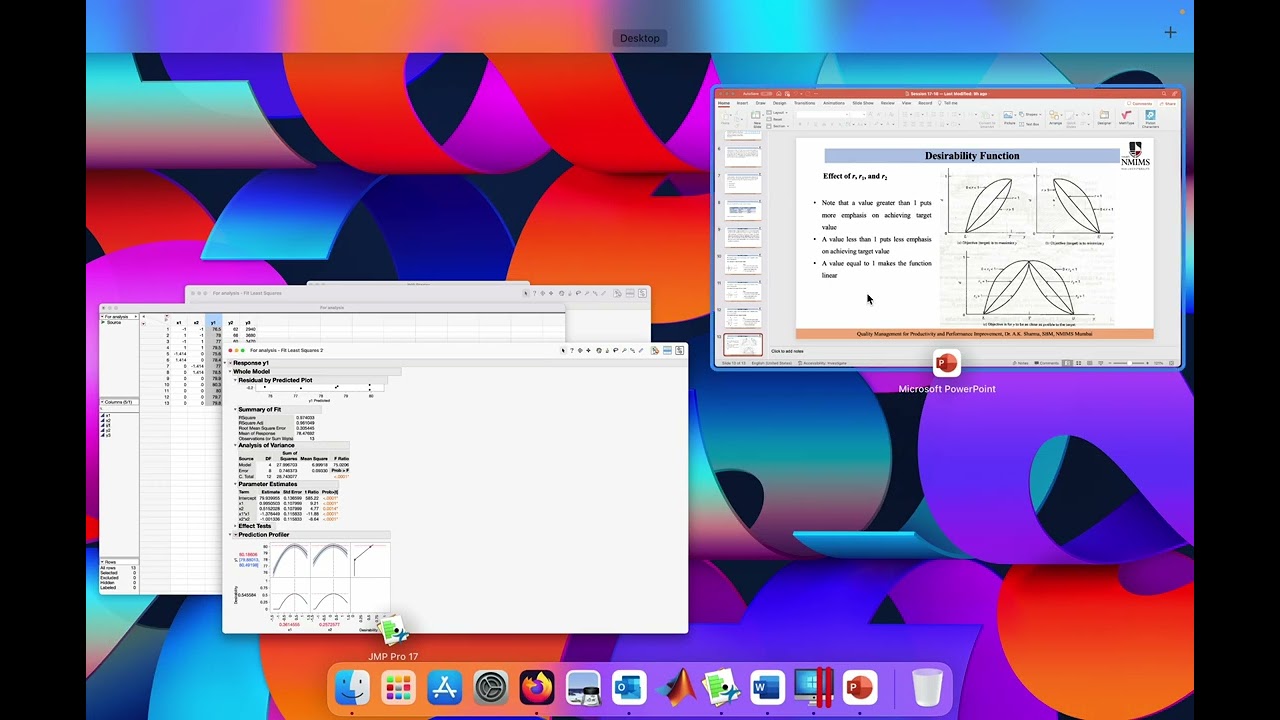1280x720 pixels.
Task: Click Comments button in PowerPoint window
Action: [1140, 104]
